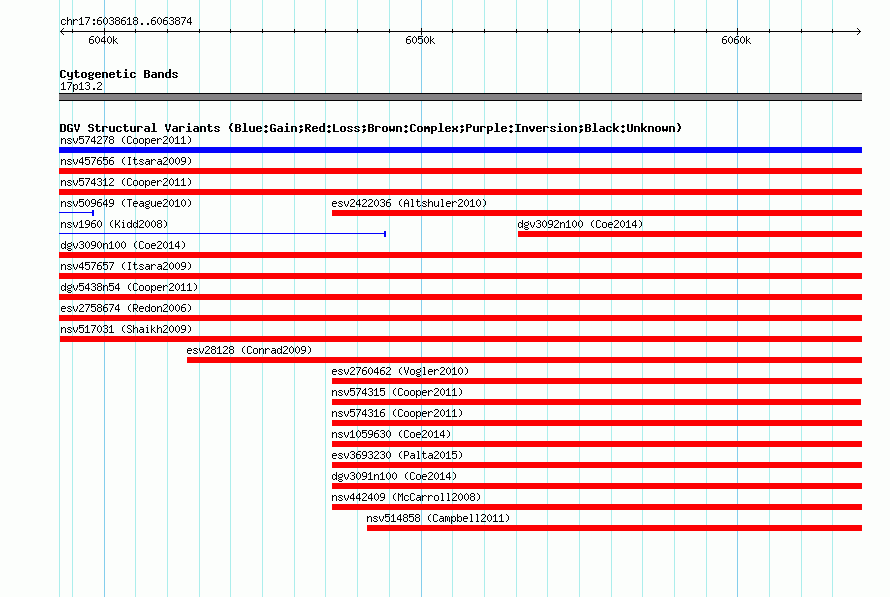Select the blue gain bar for nsv574278
The height and width of the screenshot is (597, 890).
[x=460, y=150]
